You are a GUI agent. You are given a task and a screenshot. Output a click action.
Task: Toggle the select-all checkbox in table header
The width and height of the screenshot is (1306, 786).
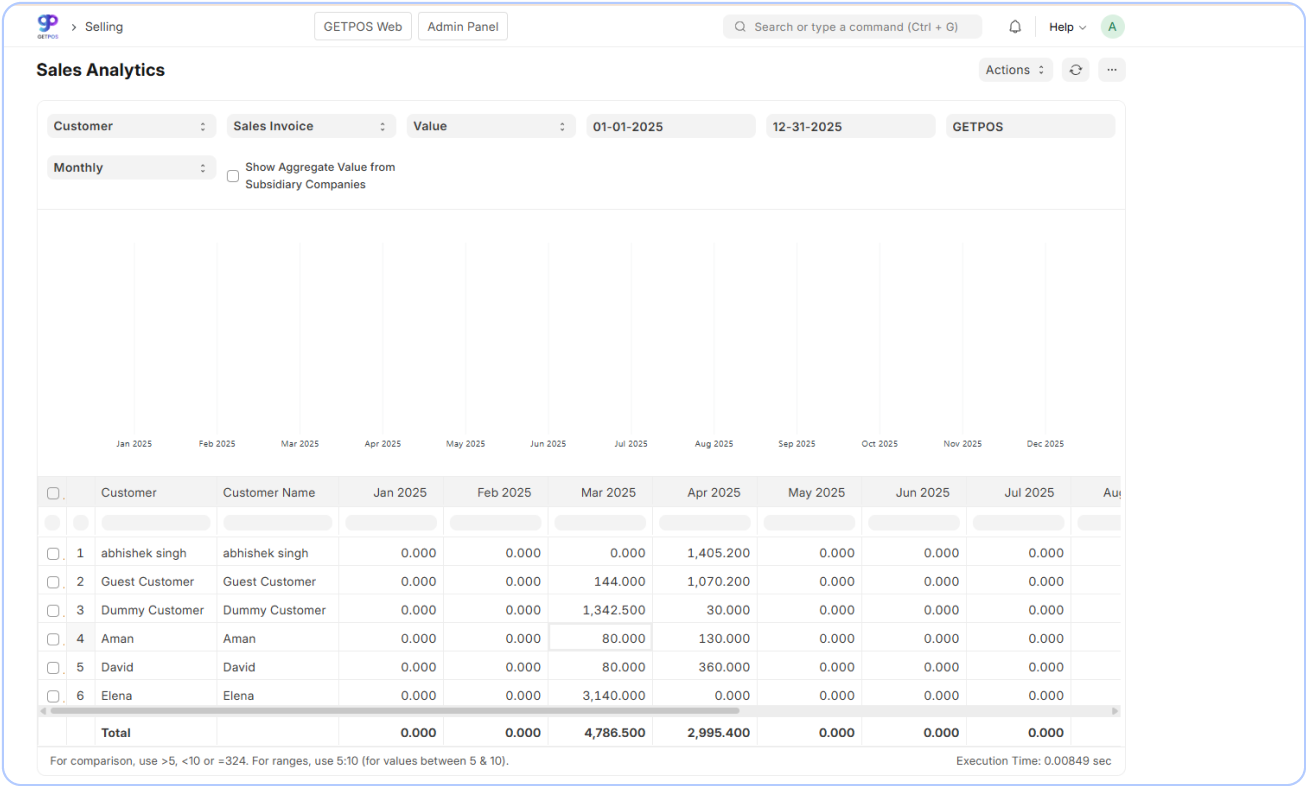[x=53, y=493]
